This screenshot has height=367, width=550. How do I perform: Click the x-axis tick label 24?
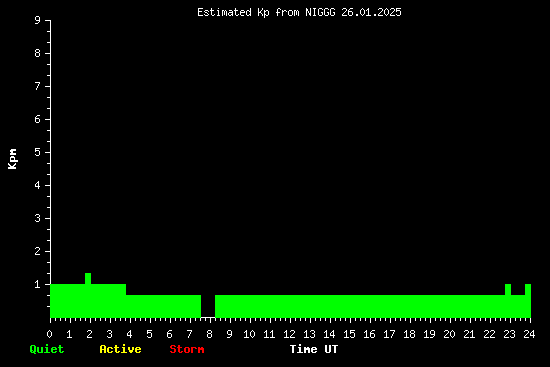pyautogui.click(x=529, y=334)
